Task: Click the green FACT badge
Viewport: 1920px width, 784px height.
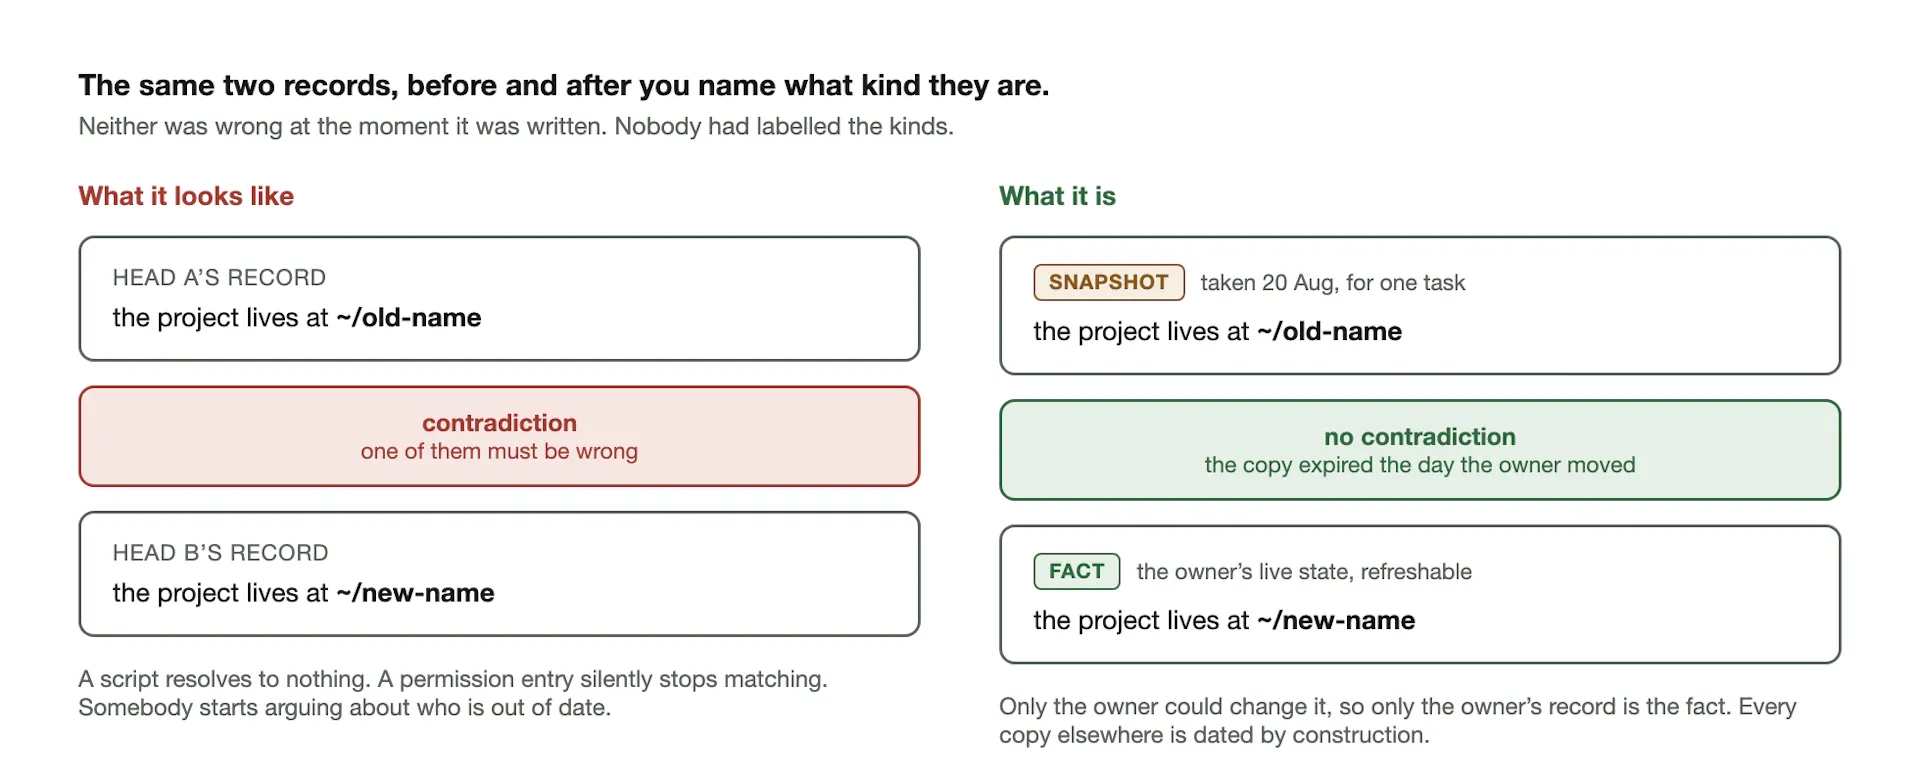Action: pyautogui.click(x=1076, y=571)
